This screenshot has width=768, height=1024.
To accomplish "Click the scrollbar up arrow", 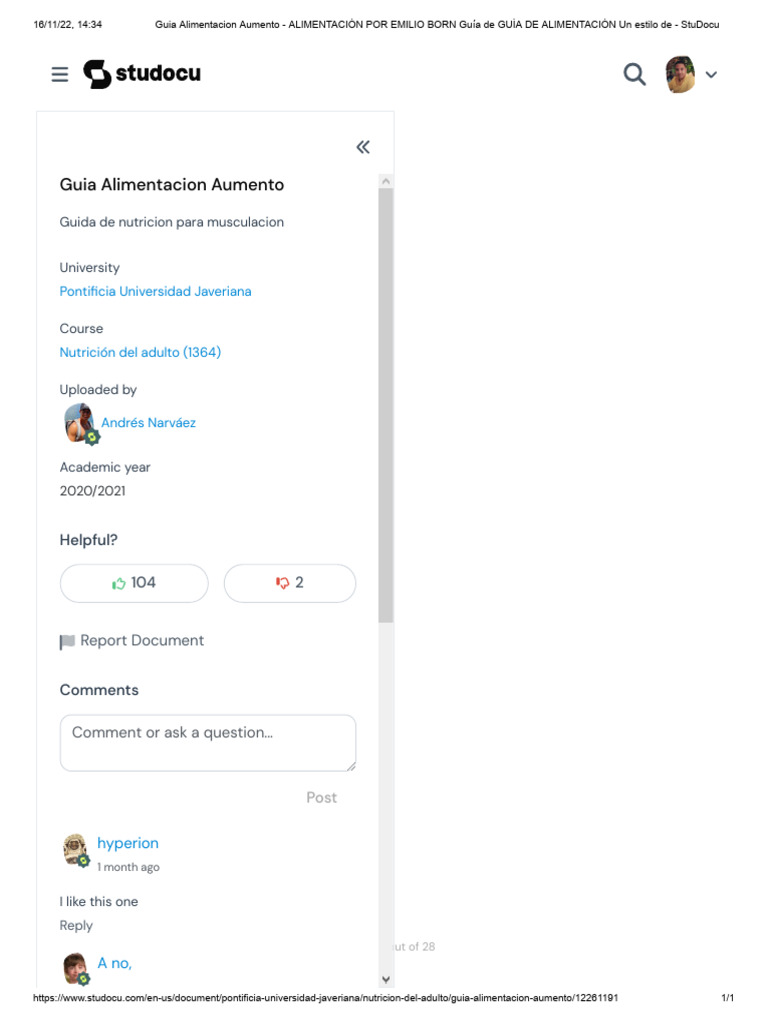I will pos(386,181).
